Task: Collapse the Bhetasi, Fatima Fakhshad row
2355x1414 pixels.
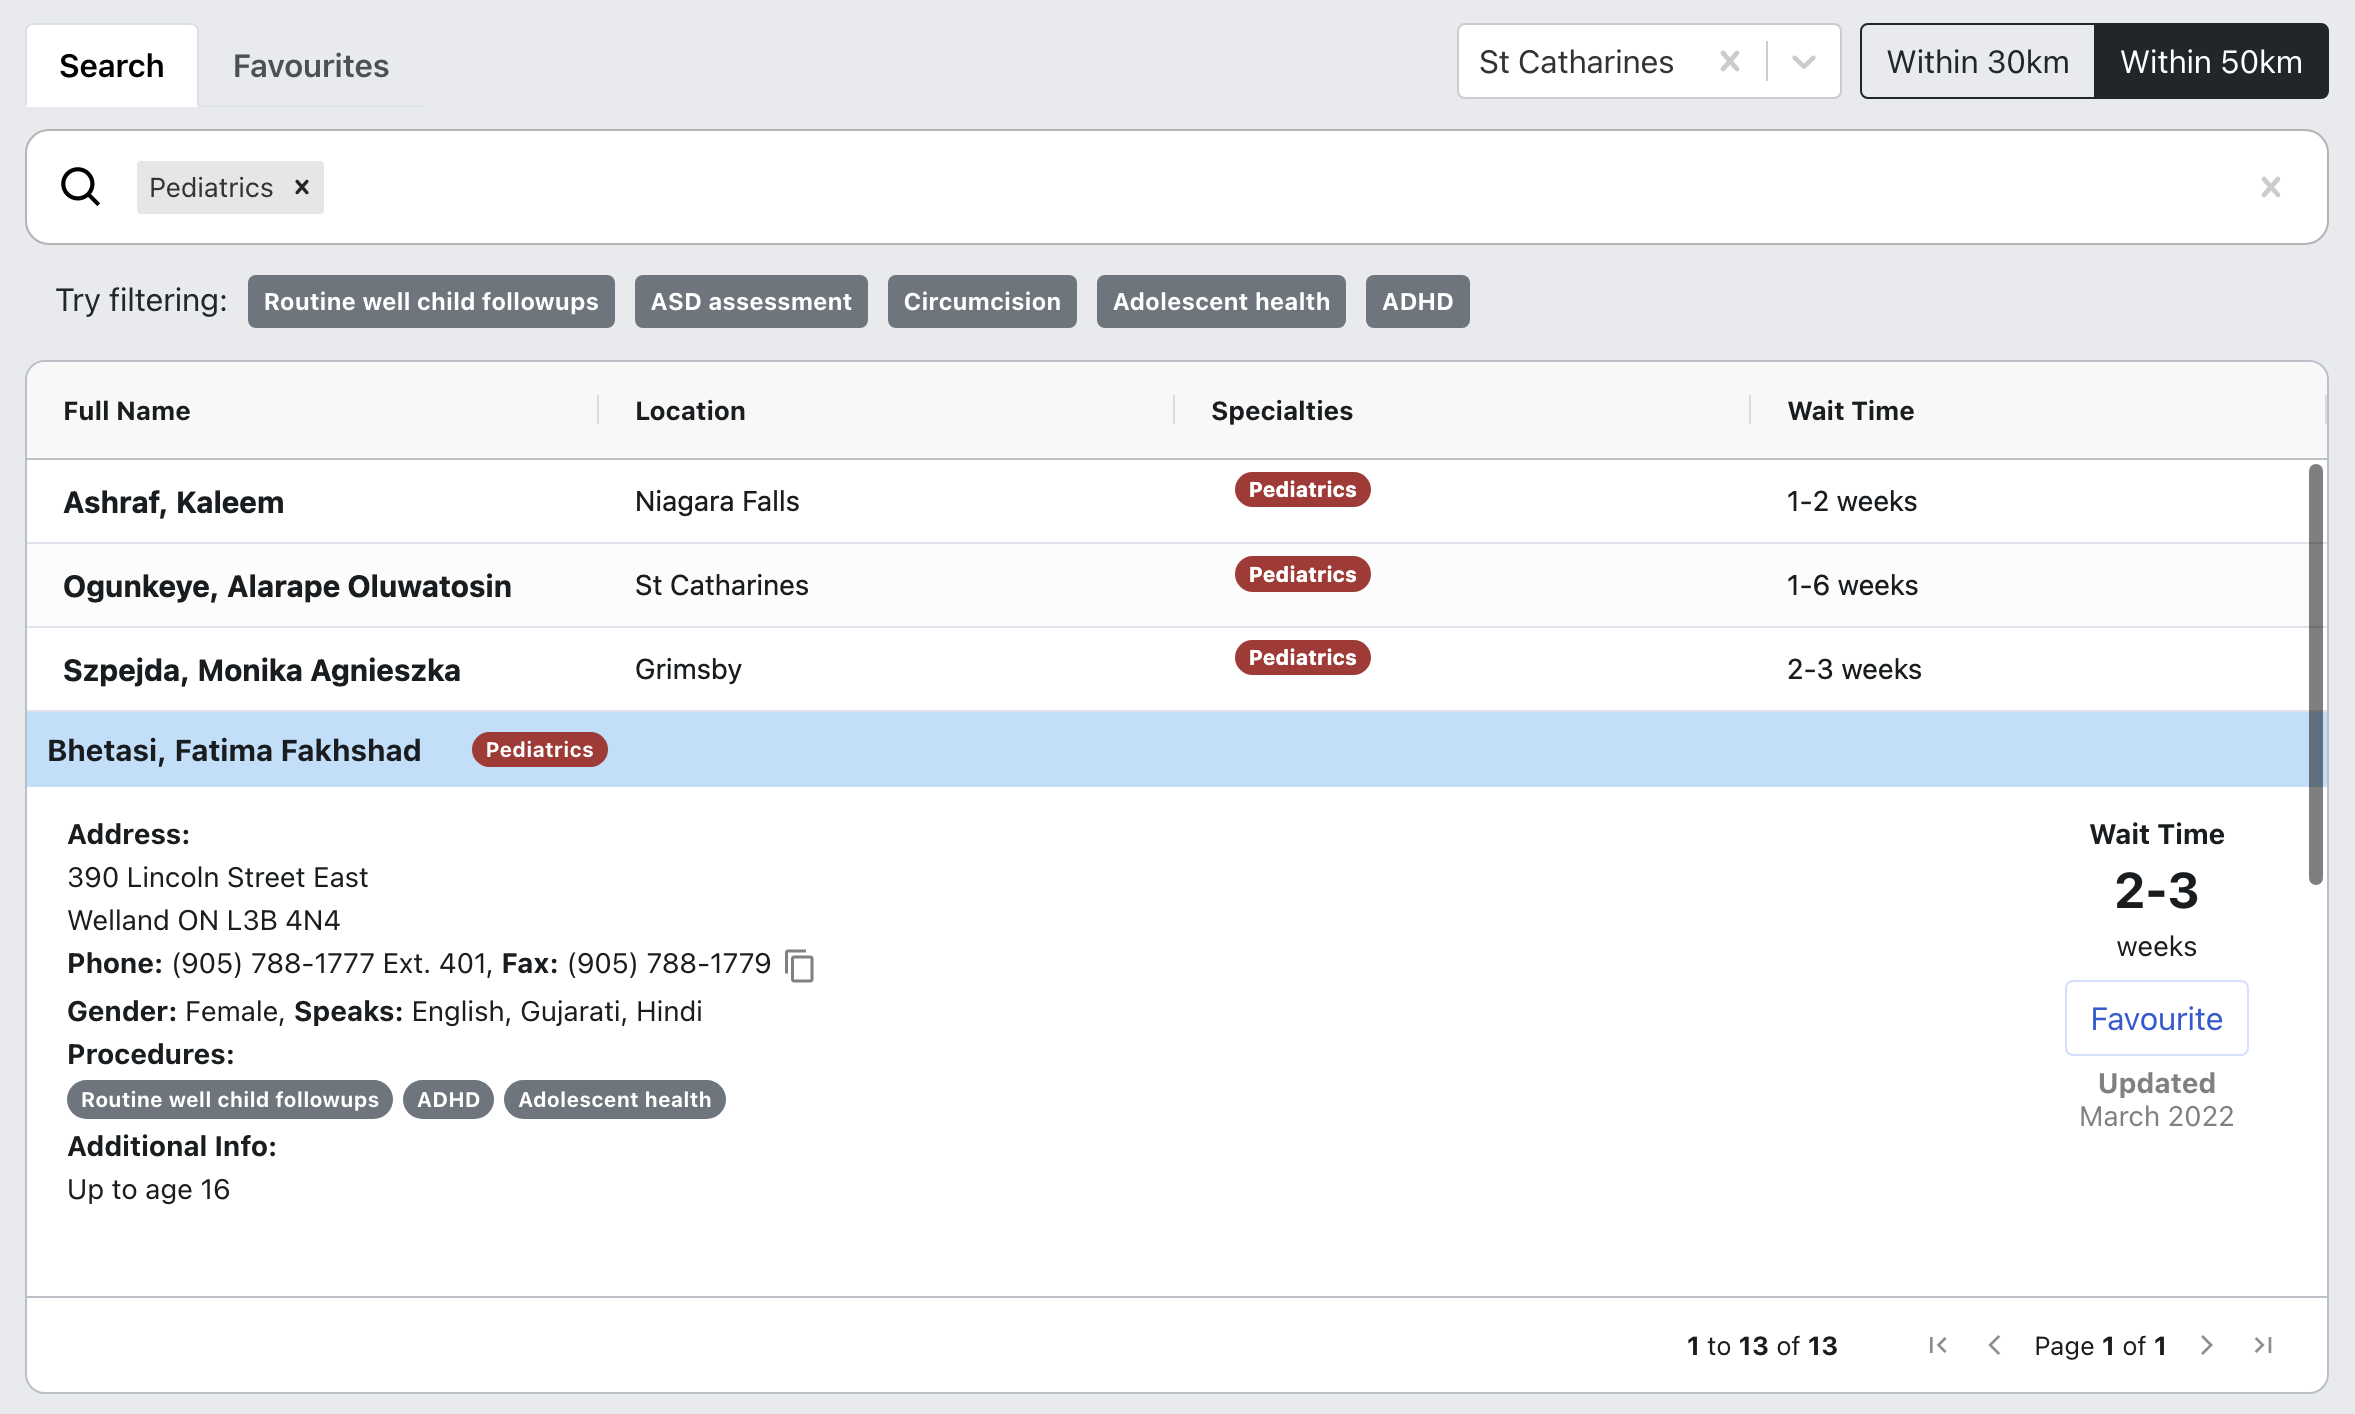Action: [x=234, y=750]
